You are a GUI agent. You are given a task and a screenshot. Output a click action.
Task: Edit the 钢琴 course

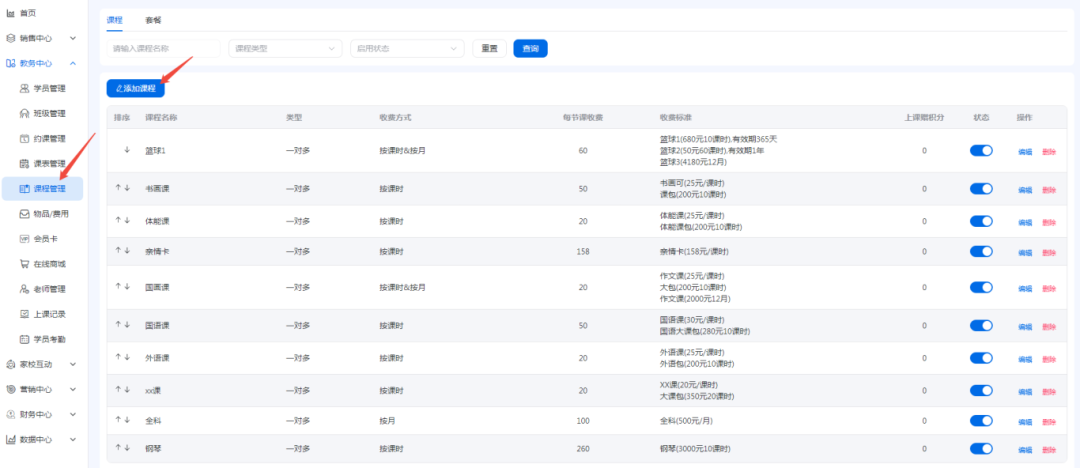(x=1025, y=450)
